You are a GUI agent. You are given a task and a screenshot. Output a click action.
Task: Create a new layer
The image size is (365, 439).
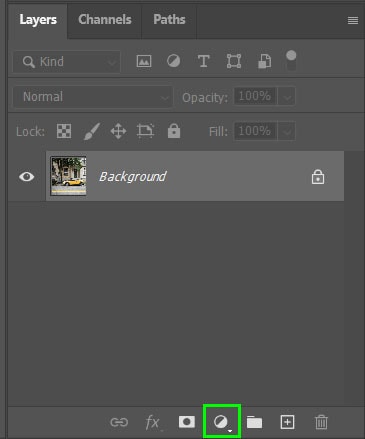[x=287, y=422]
